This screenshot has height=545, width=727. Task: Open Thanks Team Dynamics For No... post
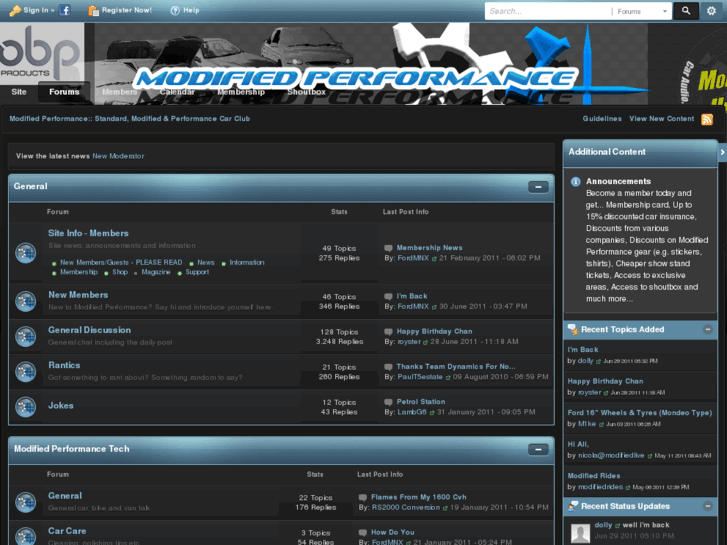[456, 367]
